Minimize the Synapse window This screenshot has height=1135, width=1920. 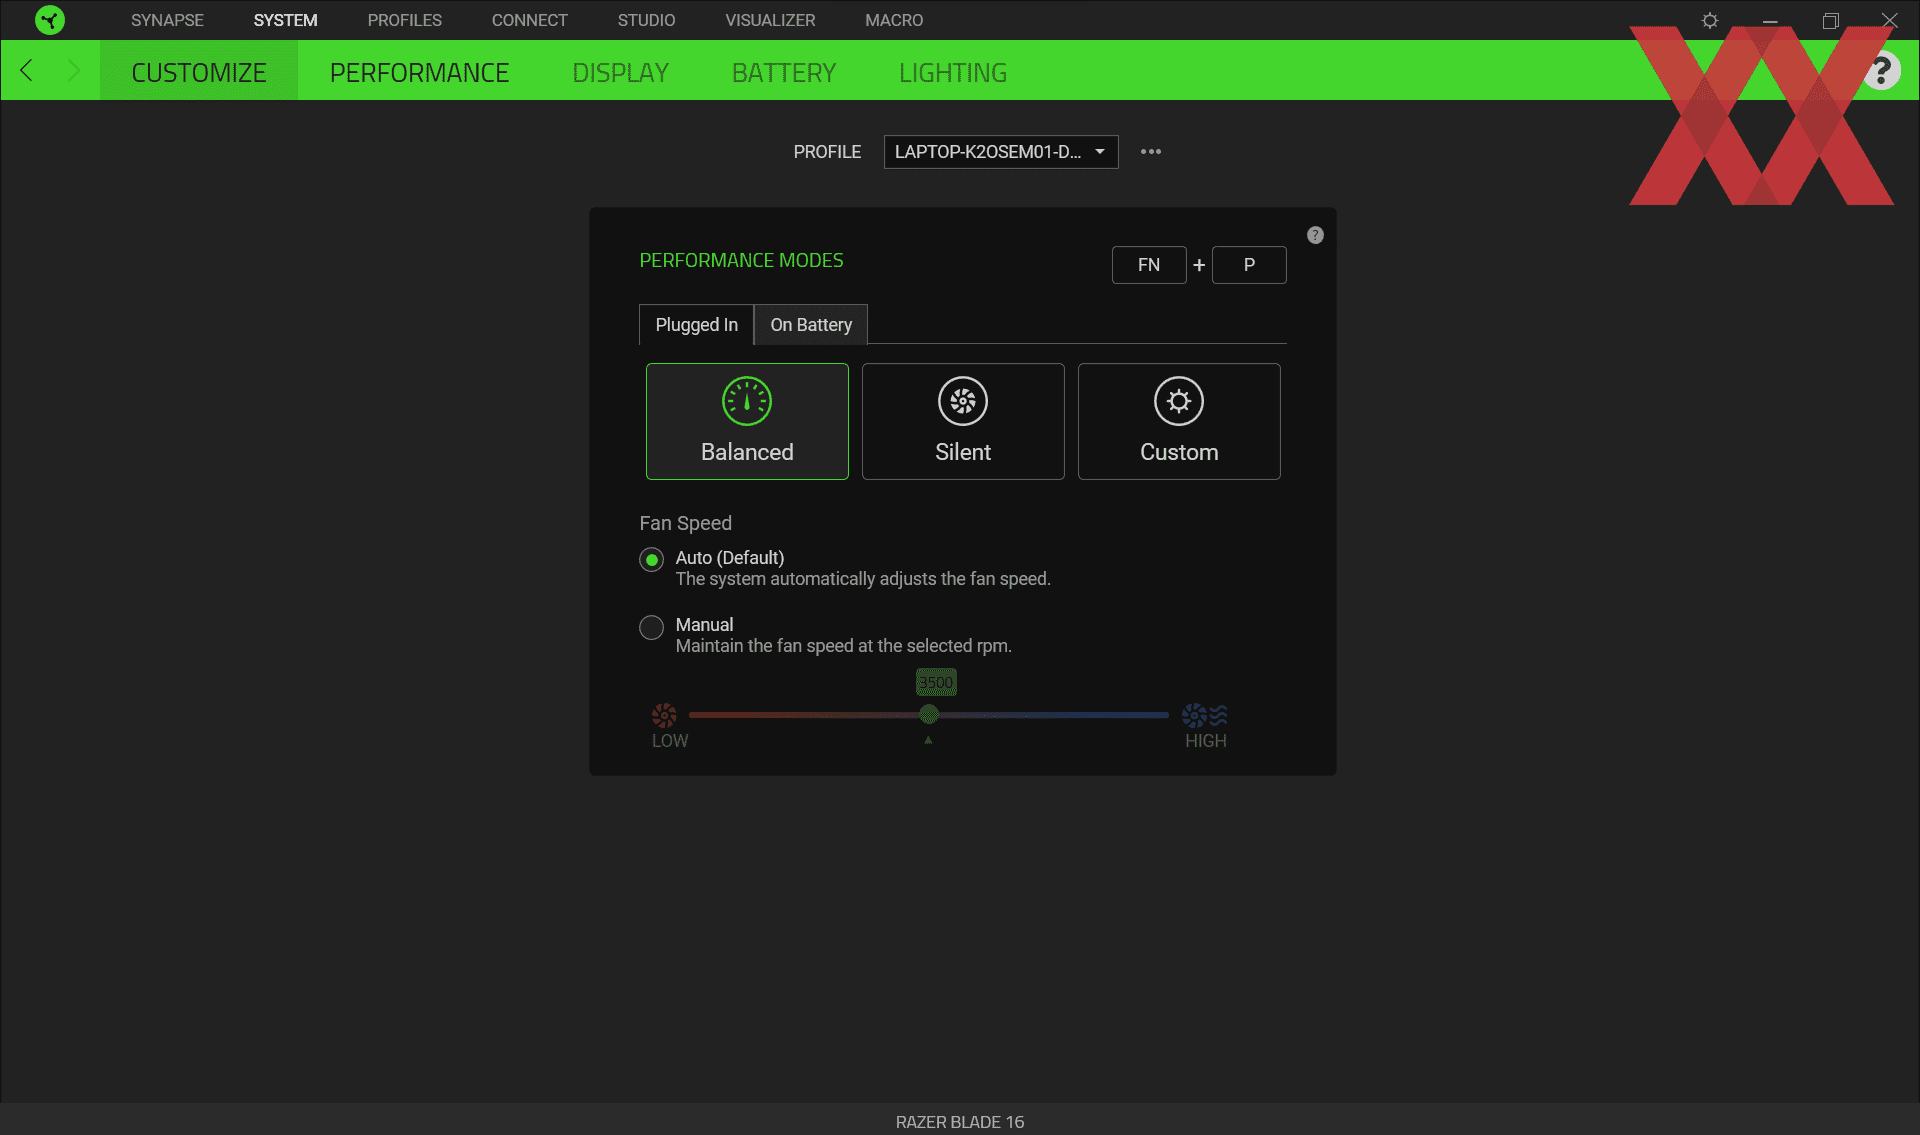pyautogui.click(x=1770, y=20)
